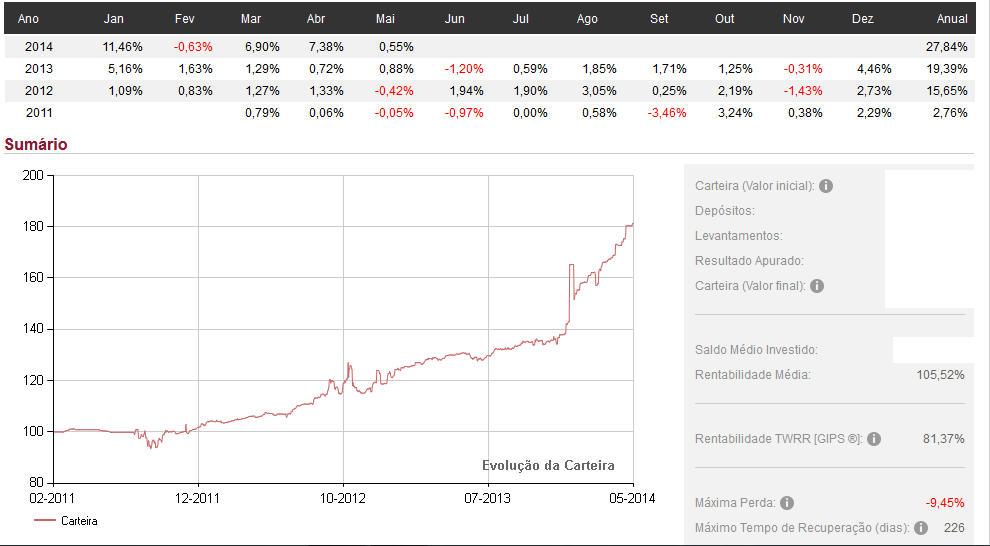Click info icon beside Carteira (Valor inicial)

point(826,186)
